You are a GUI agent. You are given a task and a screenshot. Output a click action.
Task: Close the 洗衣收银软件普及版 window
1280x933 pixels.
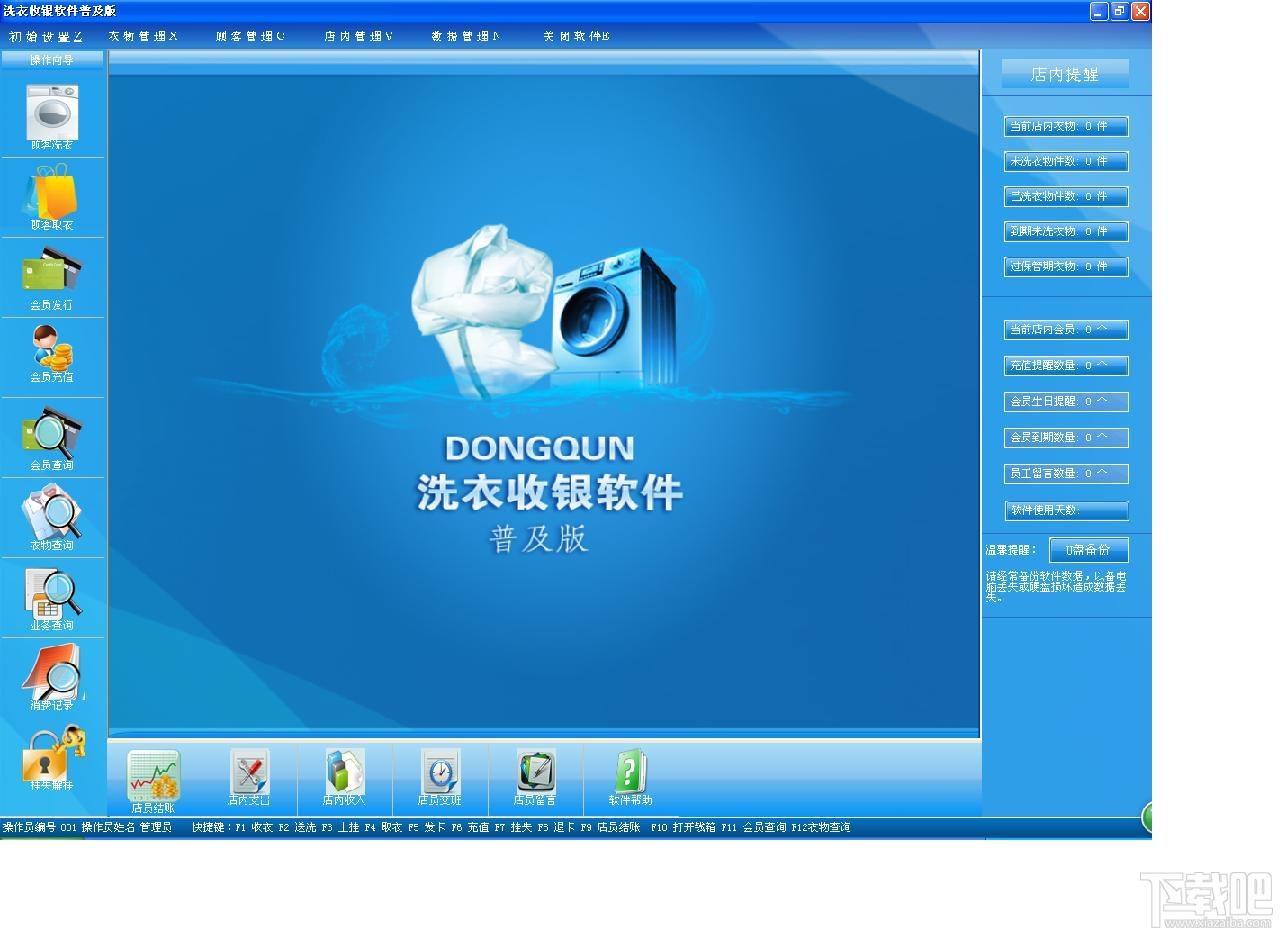(x=1140, y=11)
